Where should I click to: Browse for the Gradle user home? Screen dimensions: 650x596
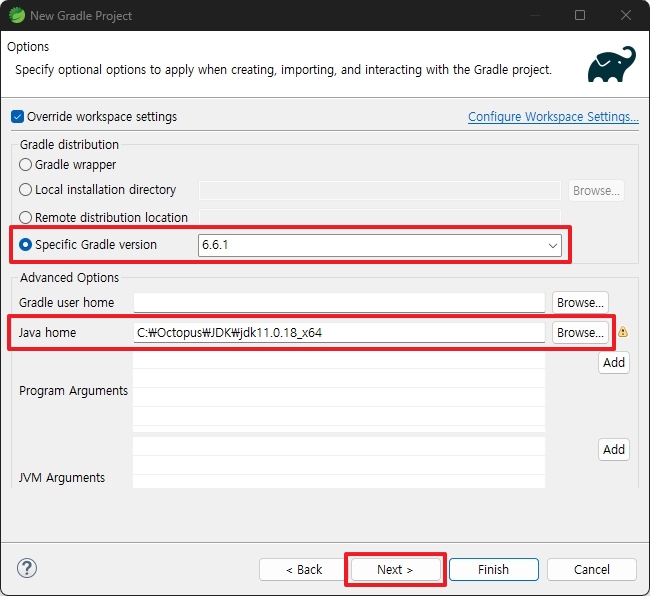coord(580,303)
